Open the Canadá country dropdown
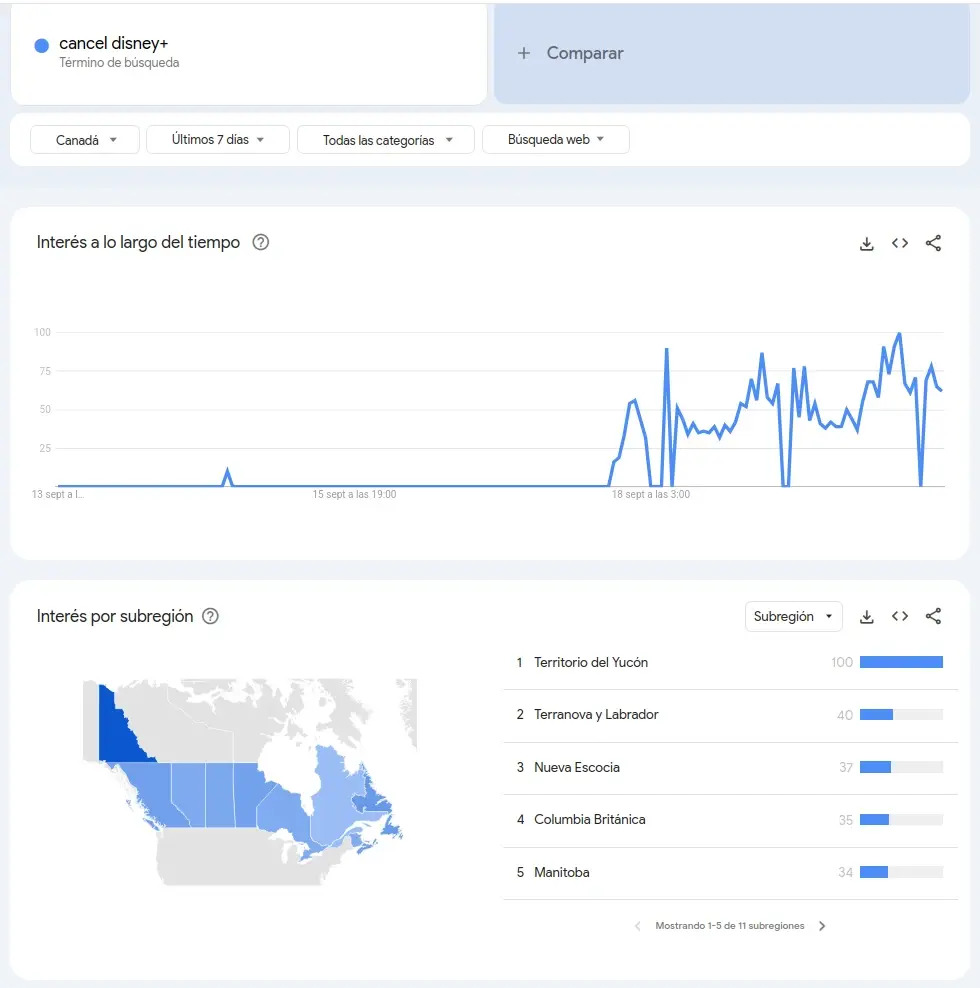This screenshot has width=980, height=988. click(86, 140)
